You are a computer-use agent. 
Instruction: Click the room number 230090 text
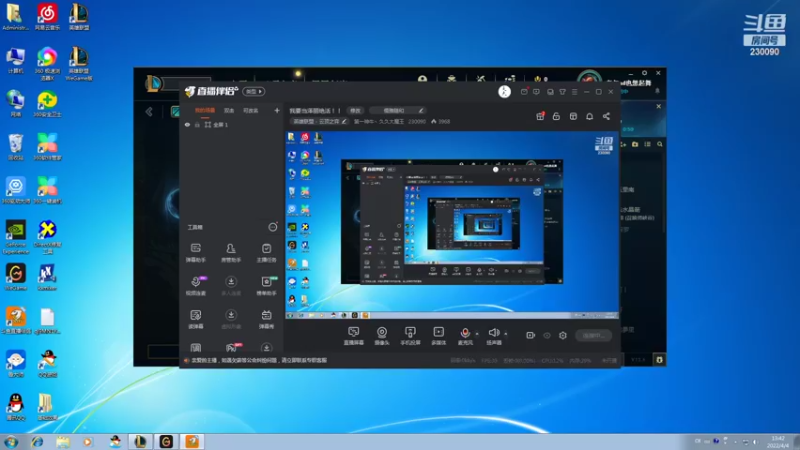coord(417,121)
